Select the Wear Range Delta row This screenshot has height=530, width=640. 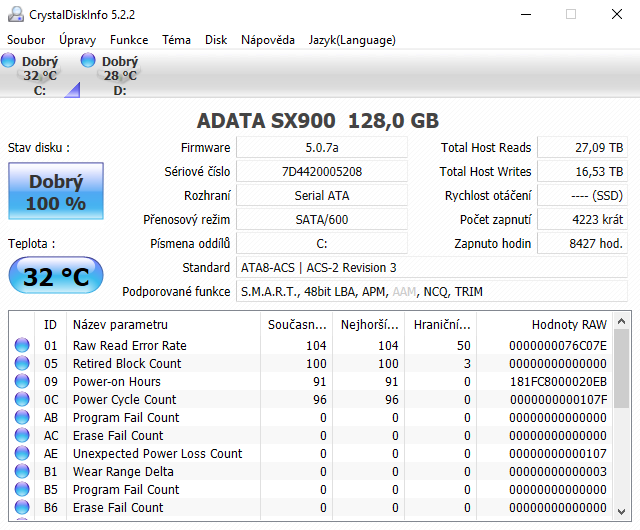pos(311,471)
